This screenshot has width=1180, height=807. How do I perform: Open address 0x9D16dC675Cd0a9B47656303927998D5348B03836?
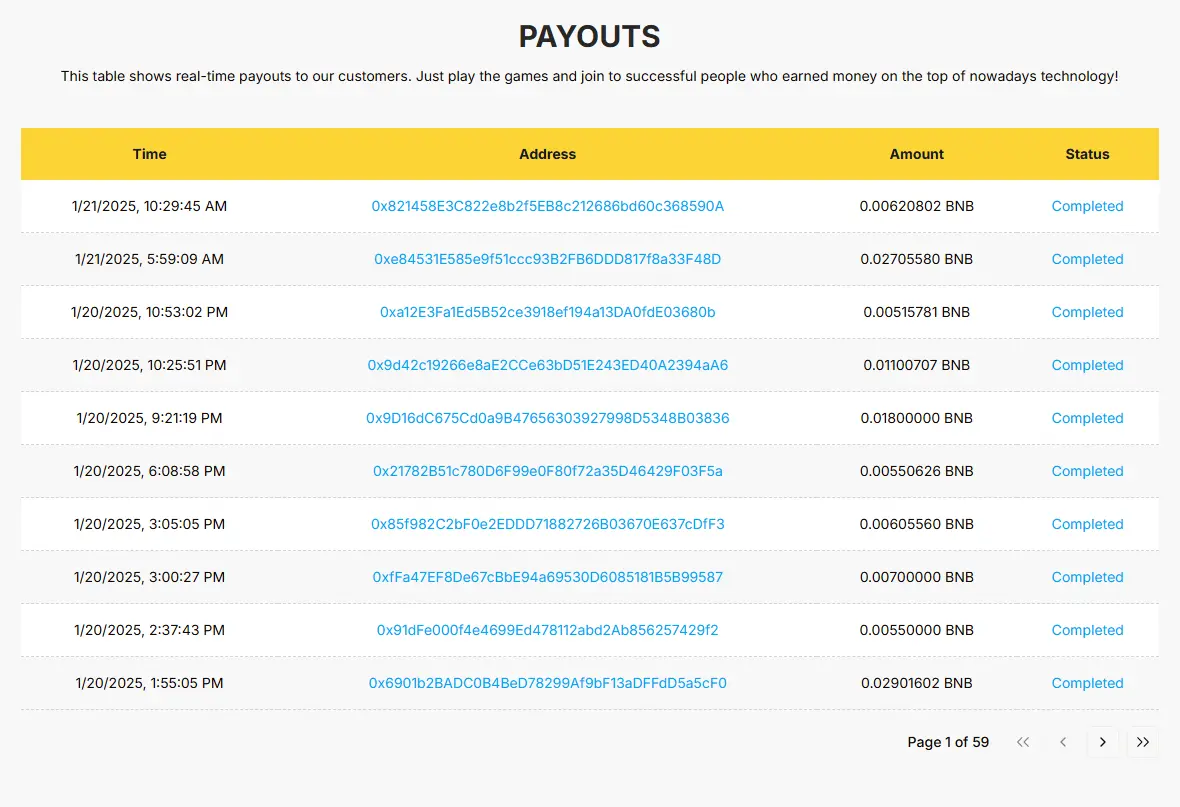pos(547,418)
